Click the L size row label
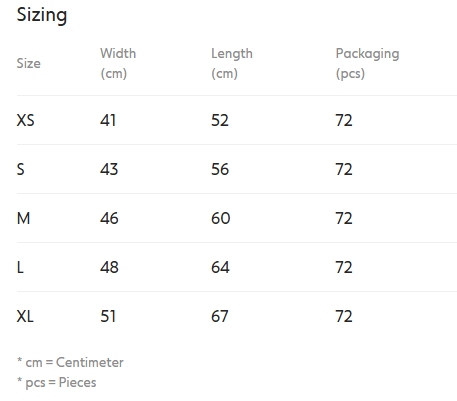Screen dimensions: 457x401 tap(20, 267)
